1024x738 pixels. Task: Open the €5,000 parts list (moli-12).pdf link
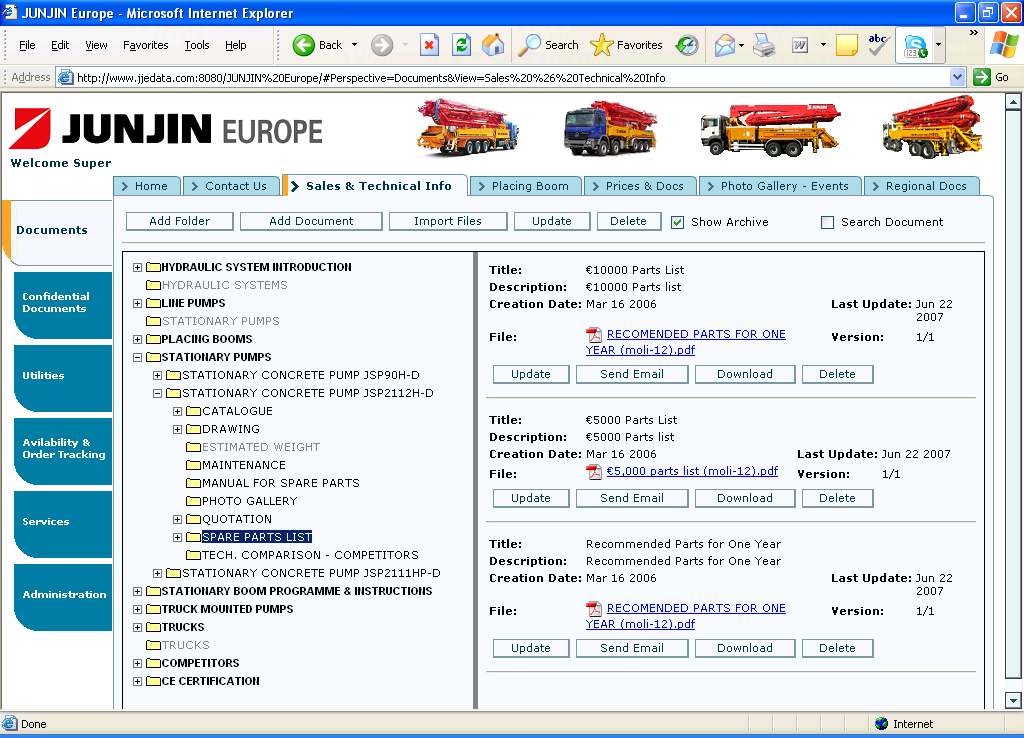click(x=692, y=471)
